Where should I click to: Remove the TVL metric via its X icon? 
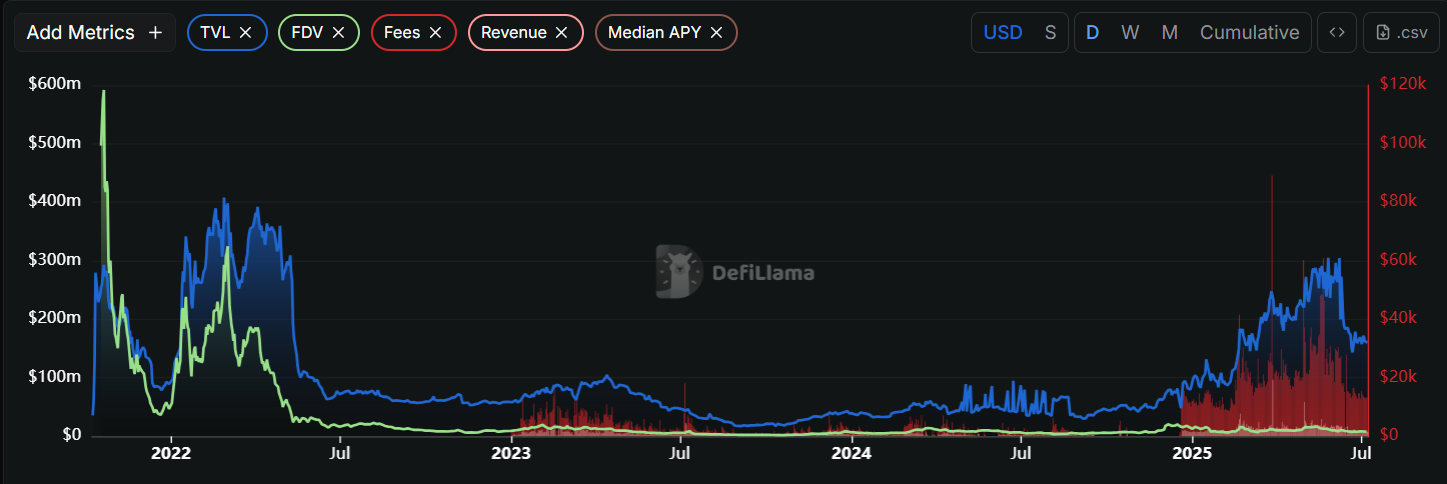[x=246, y=33]
